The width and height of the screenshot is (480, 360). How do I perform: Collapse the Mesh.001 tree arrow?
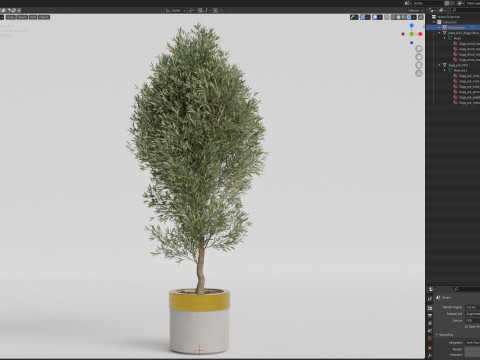coord(444,70)
